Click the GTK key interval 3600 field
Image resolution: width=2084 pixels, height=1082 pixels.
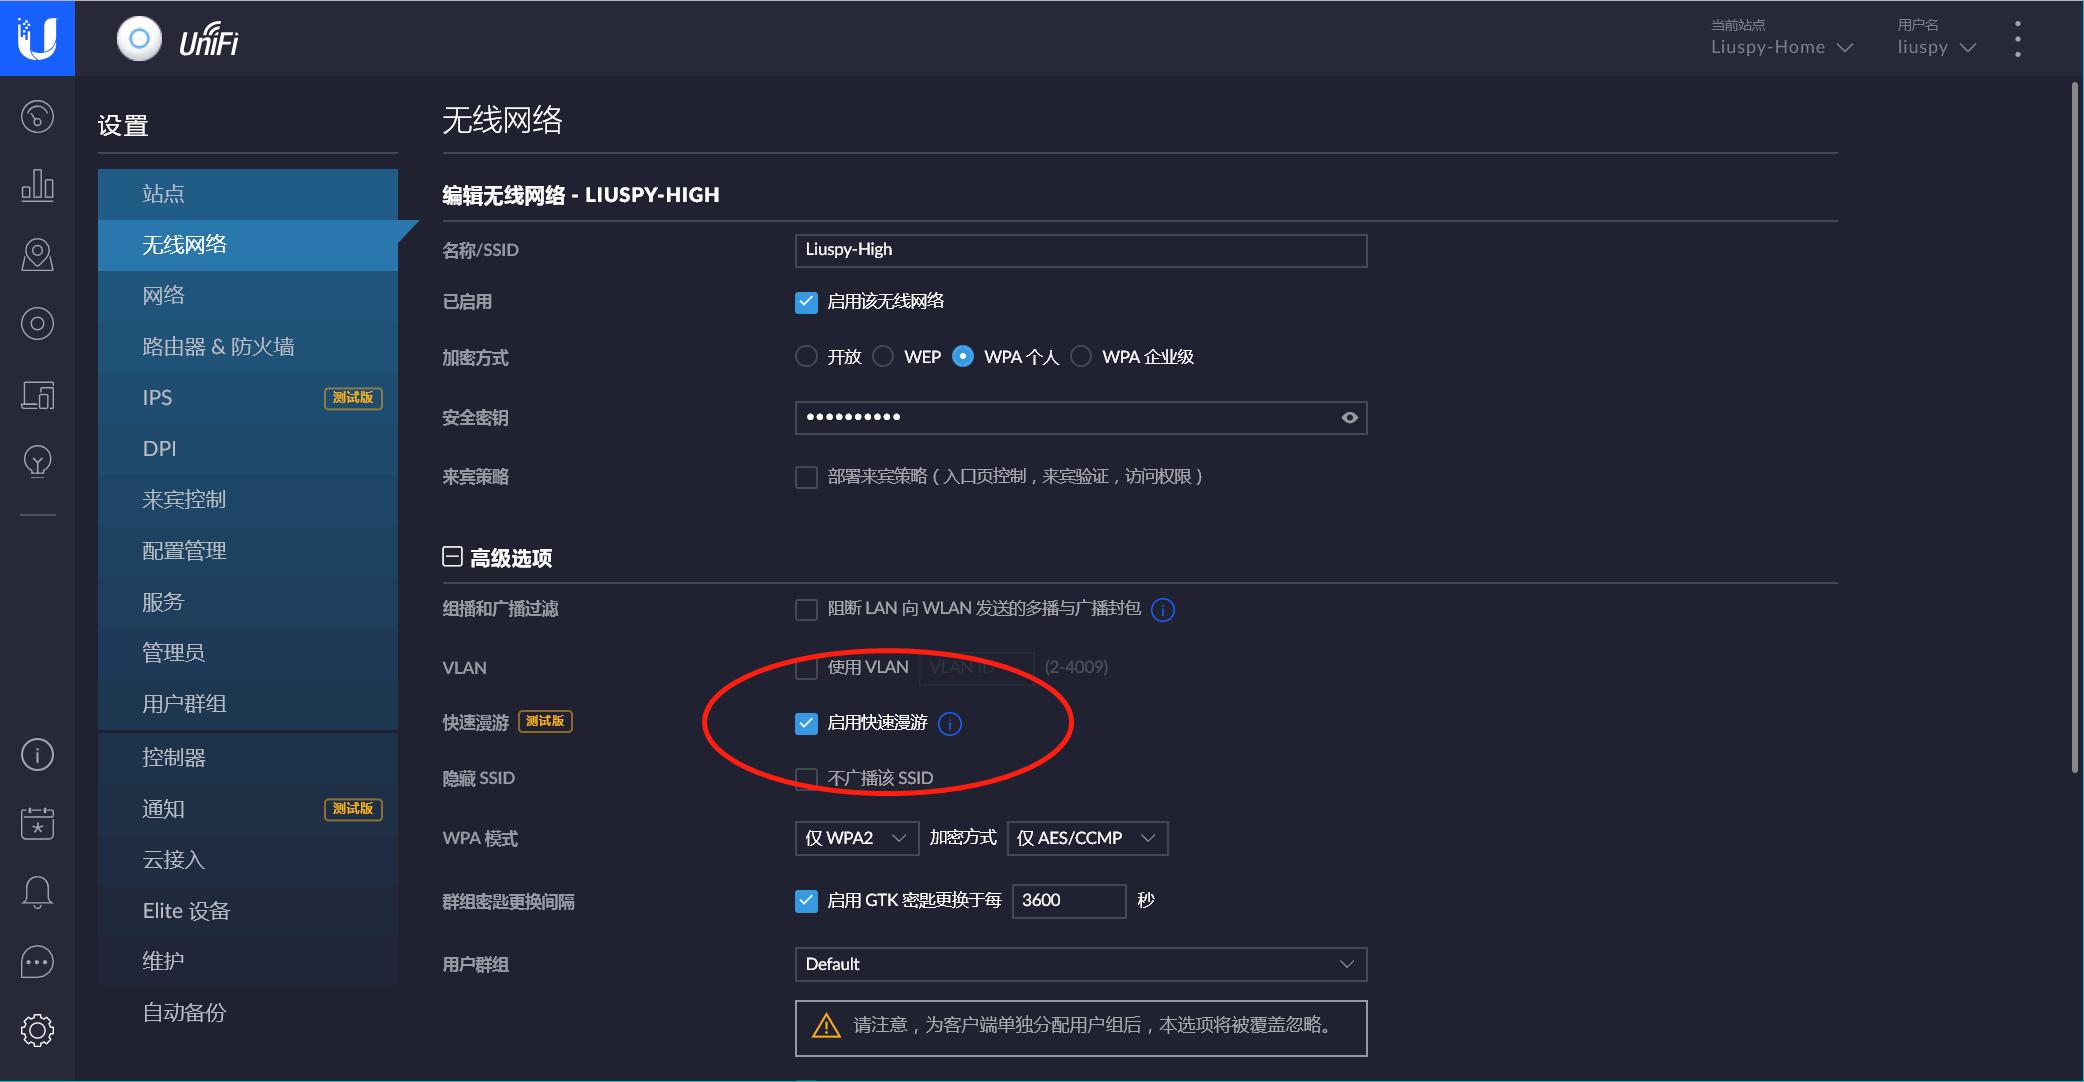[1068, 901]
